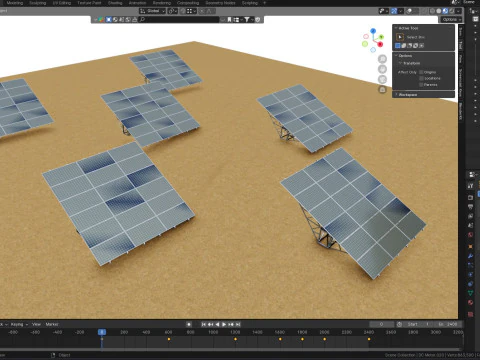Screen dimensions: 480x360
Task: Toggle show overlays button
Action: point(409,11)
